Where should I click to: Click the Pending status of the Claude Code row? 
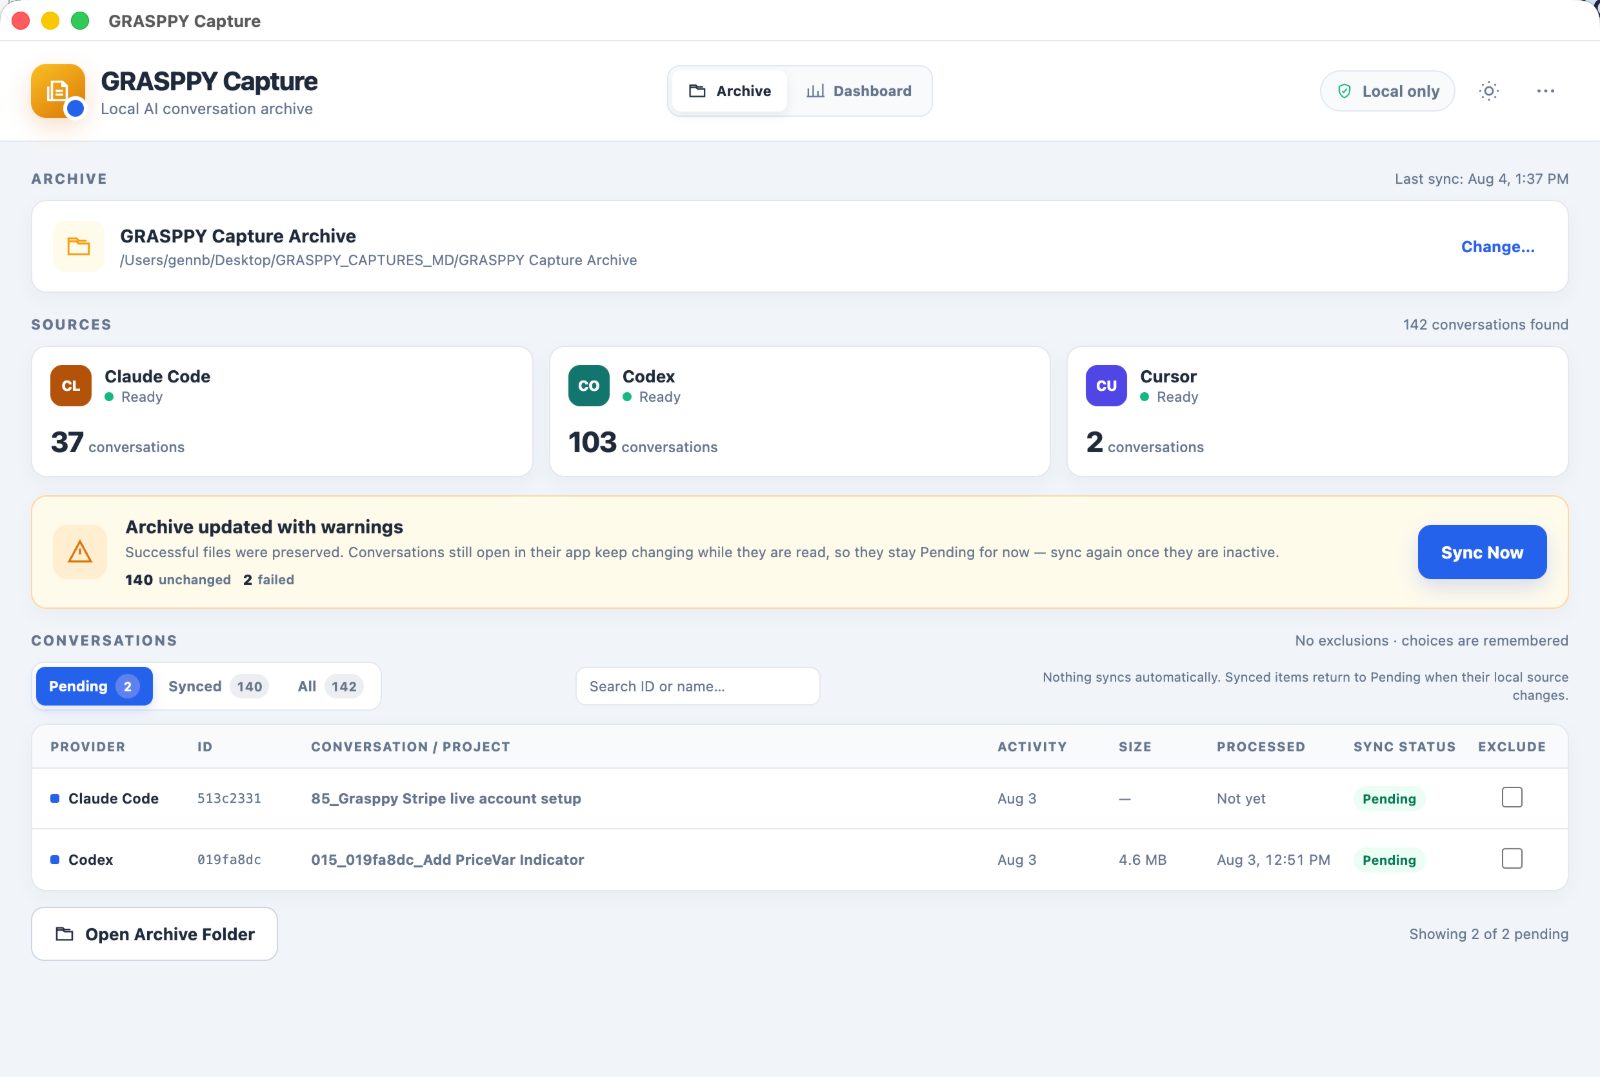pyautogui.click(x=1389, y=799)
